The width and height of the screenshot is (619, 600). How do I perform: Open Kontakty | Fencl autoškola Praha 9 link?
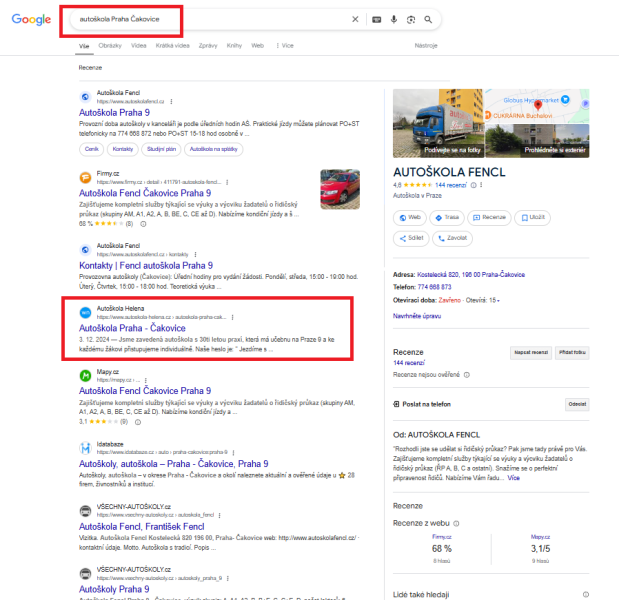[x=146, y=266]
